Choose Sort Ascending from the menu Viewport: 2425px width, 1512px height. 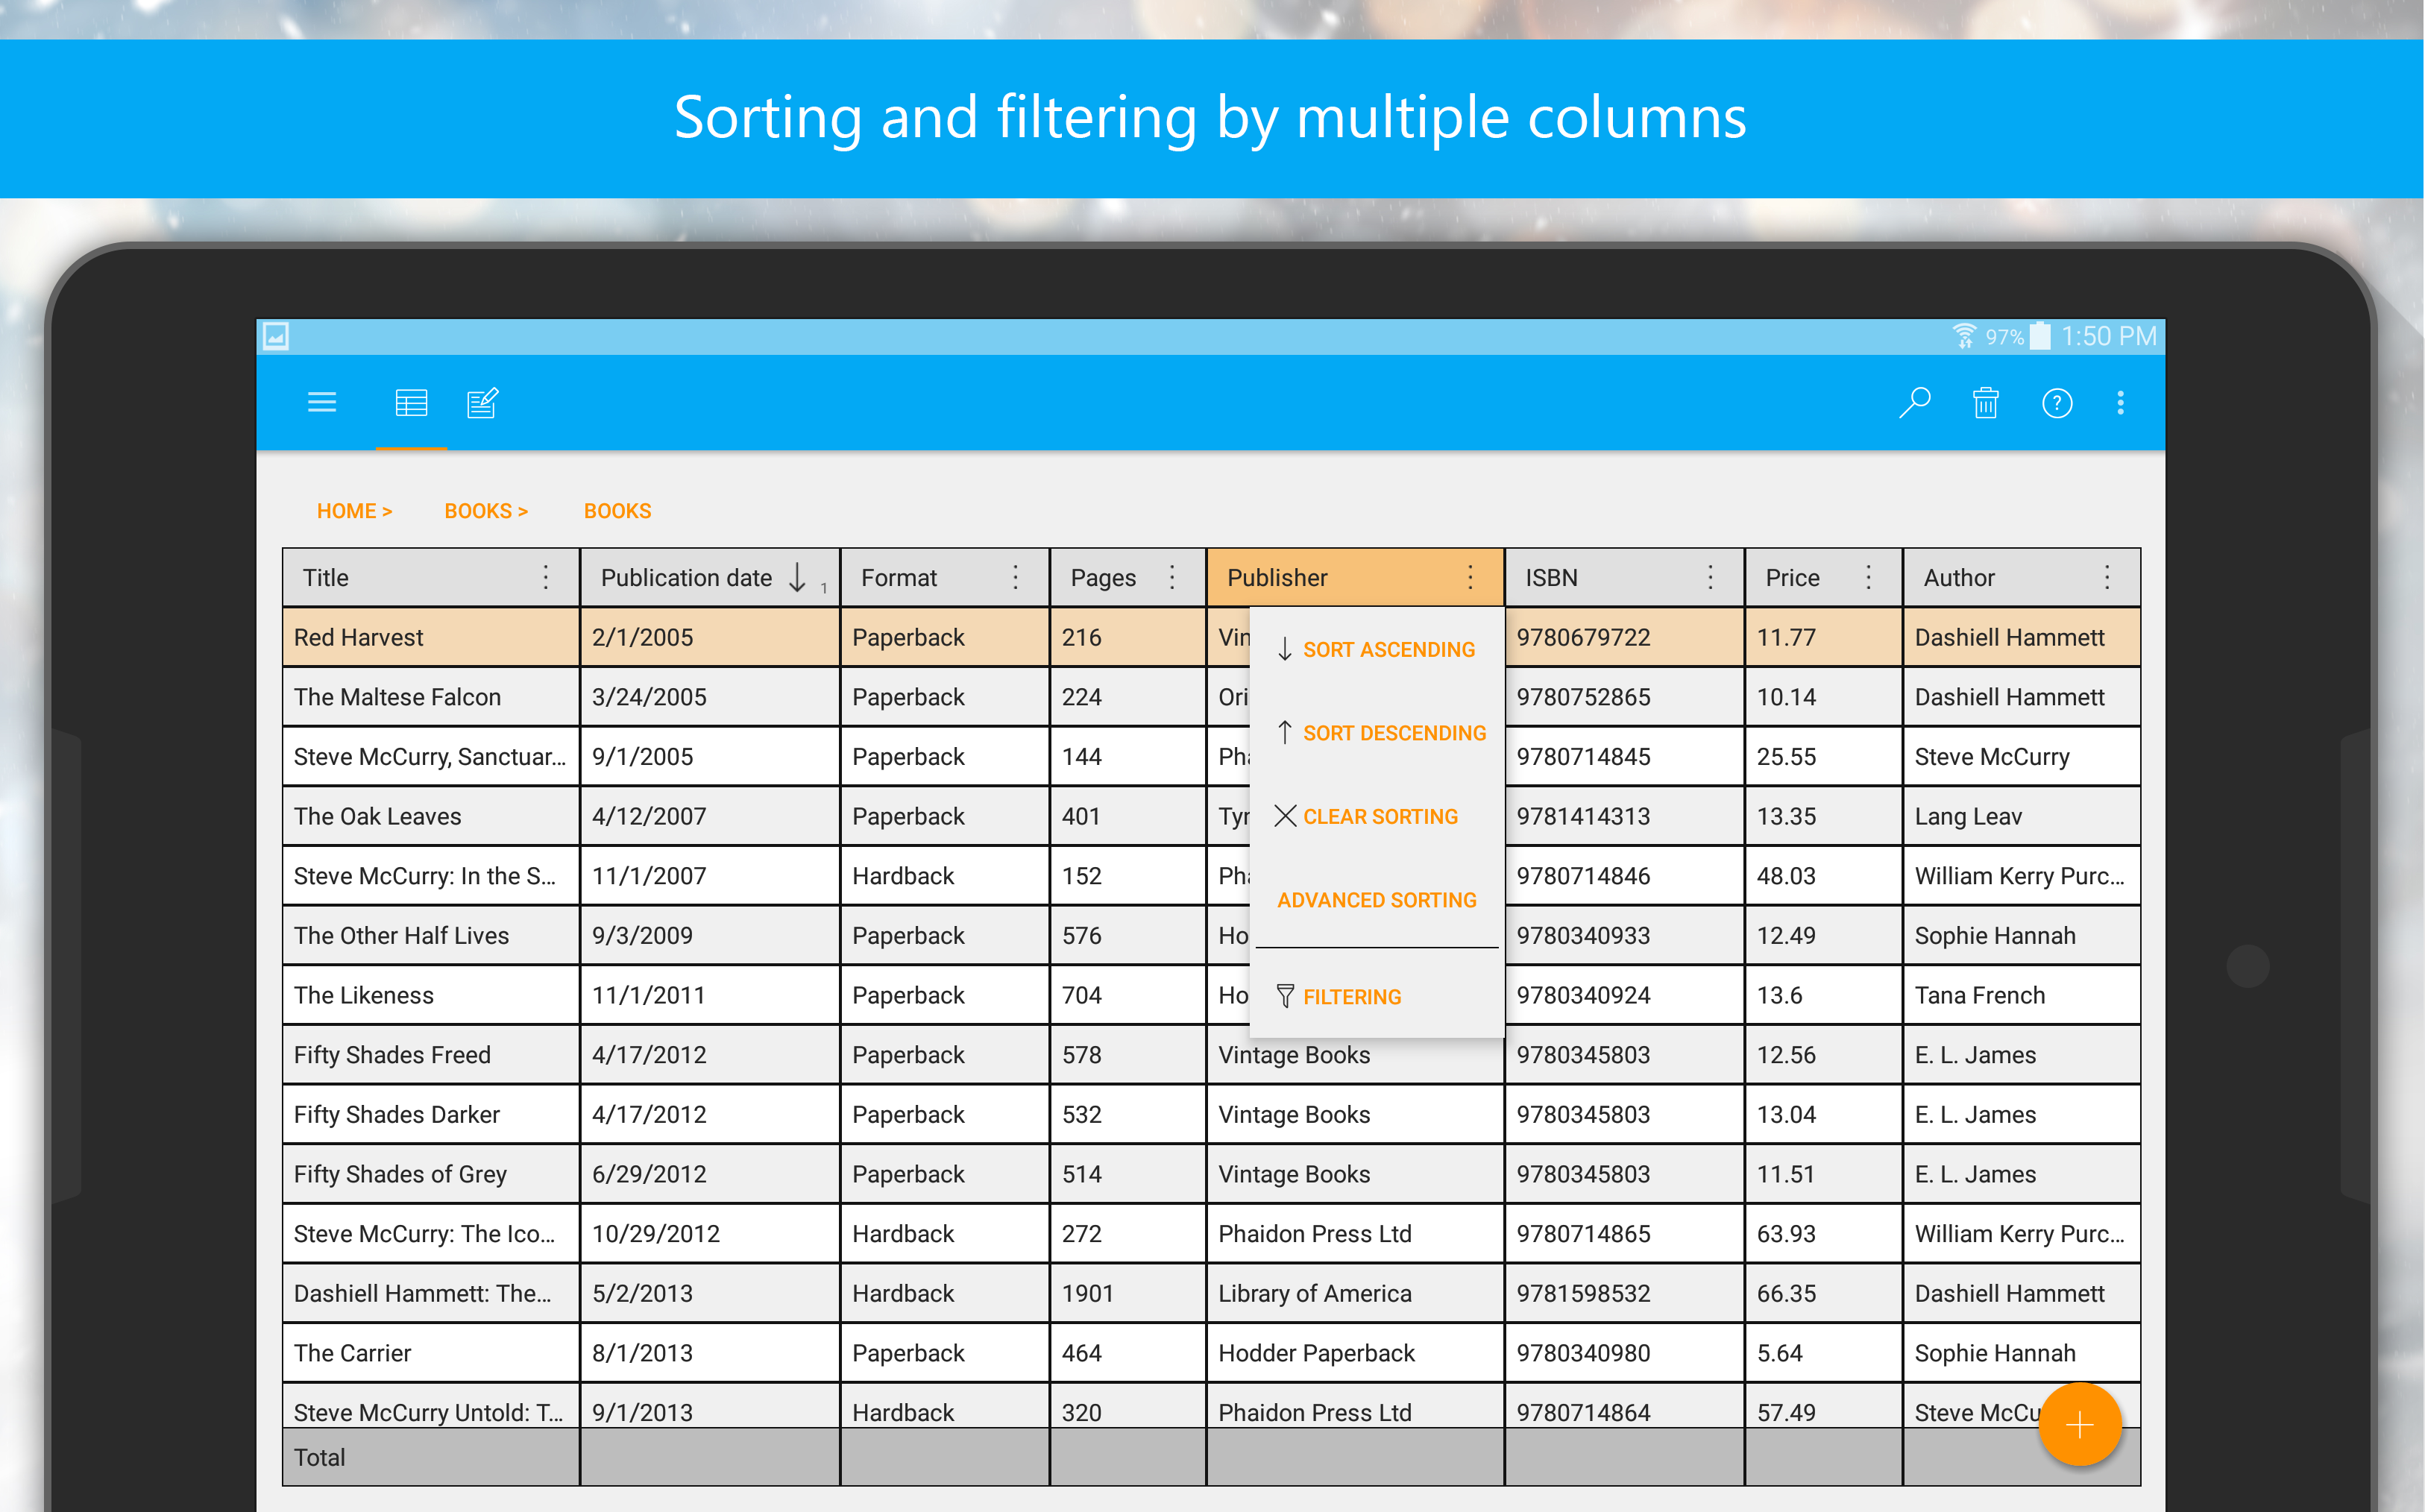tap(1376, 650)
